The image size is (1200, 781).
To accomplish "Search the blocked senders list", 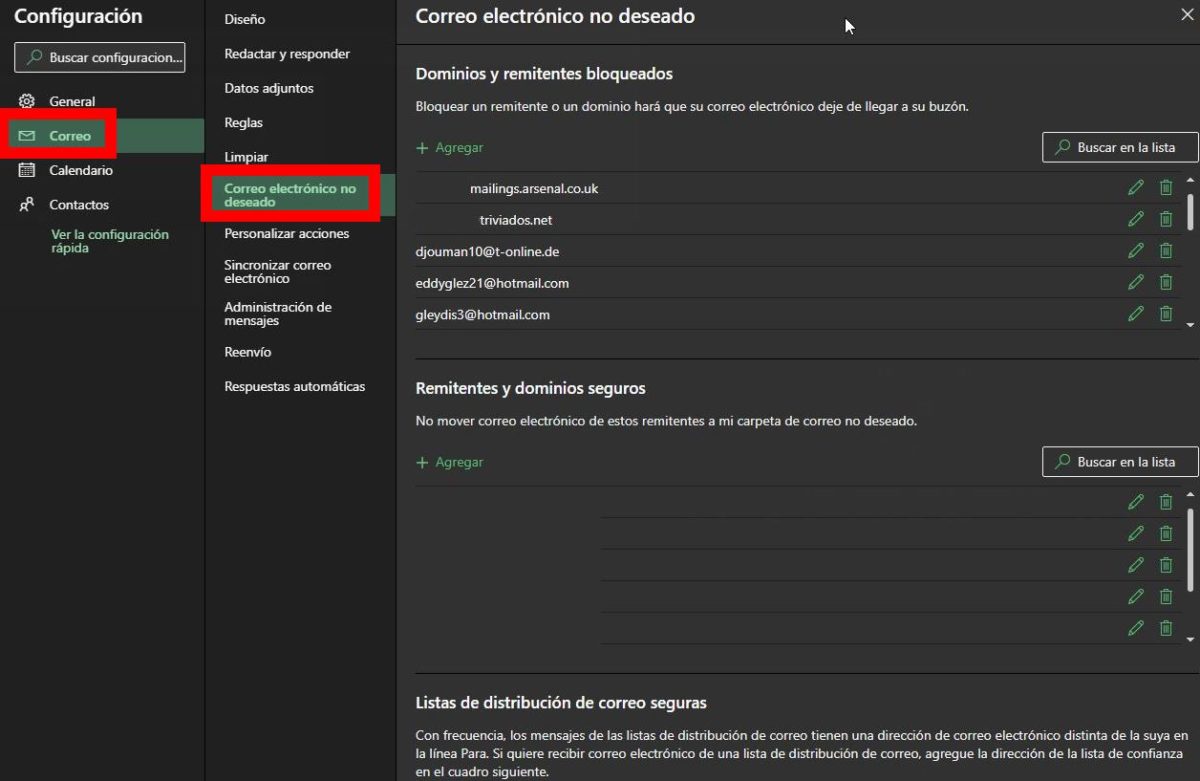I will point(1121,148).
